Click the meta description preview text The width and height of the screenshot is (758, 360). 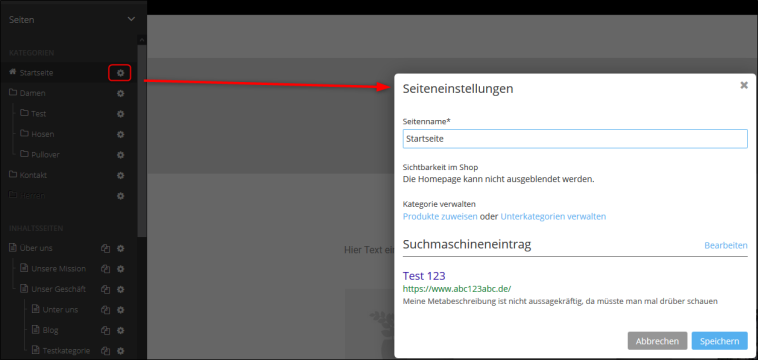click(560, 301)
